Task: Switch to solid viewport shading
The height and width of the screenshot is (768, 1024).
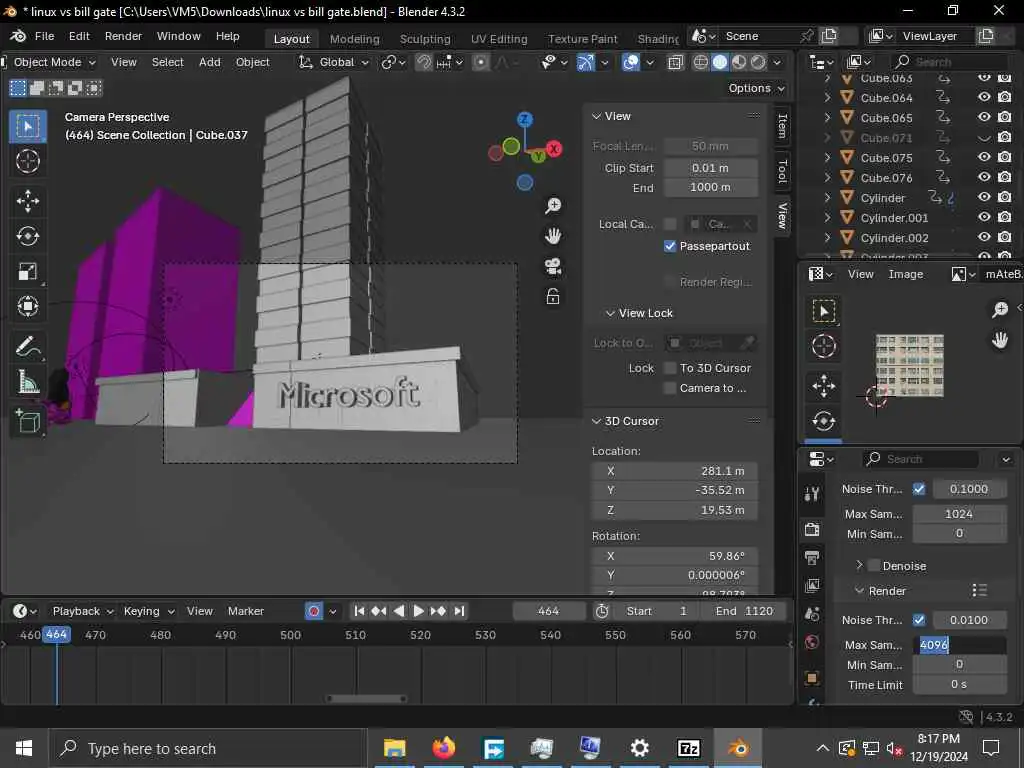Action: (x=720, y=62)
